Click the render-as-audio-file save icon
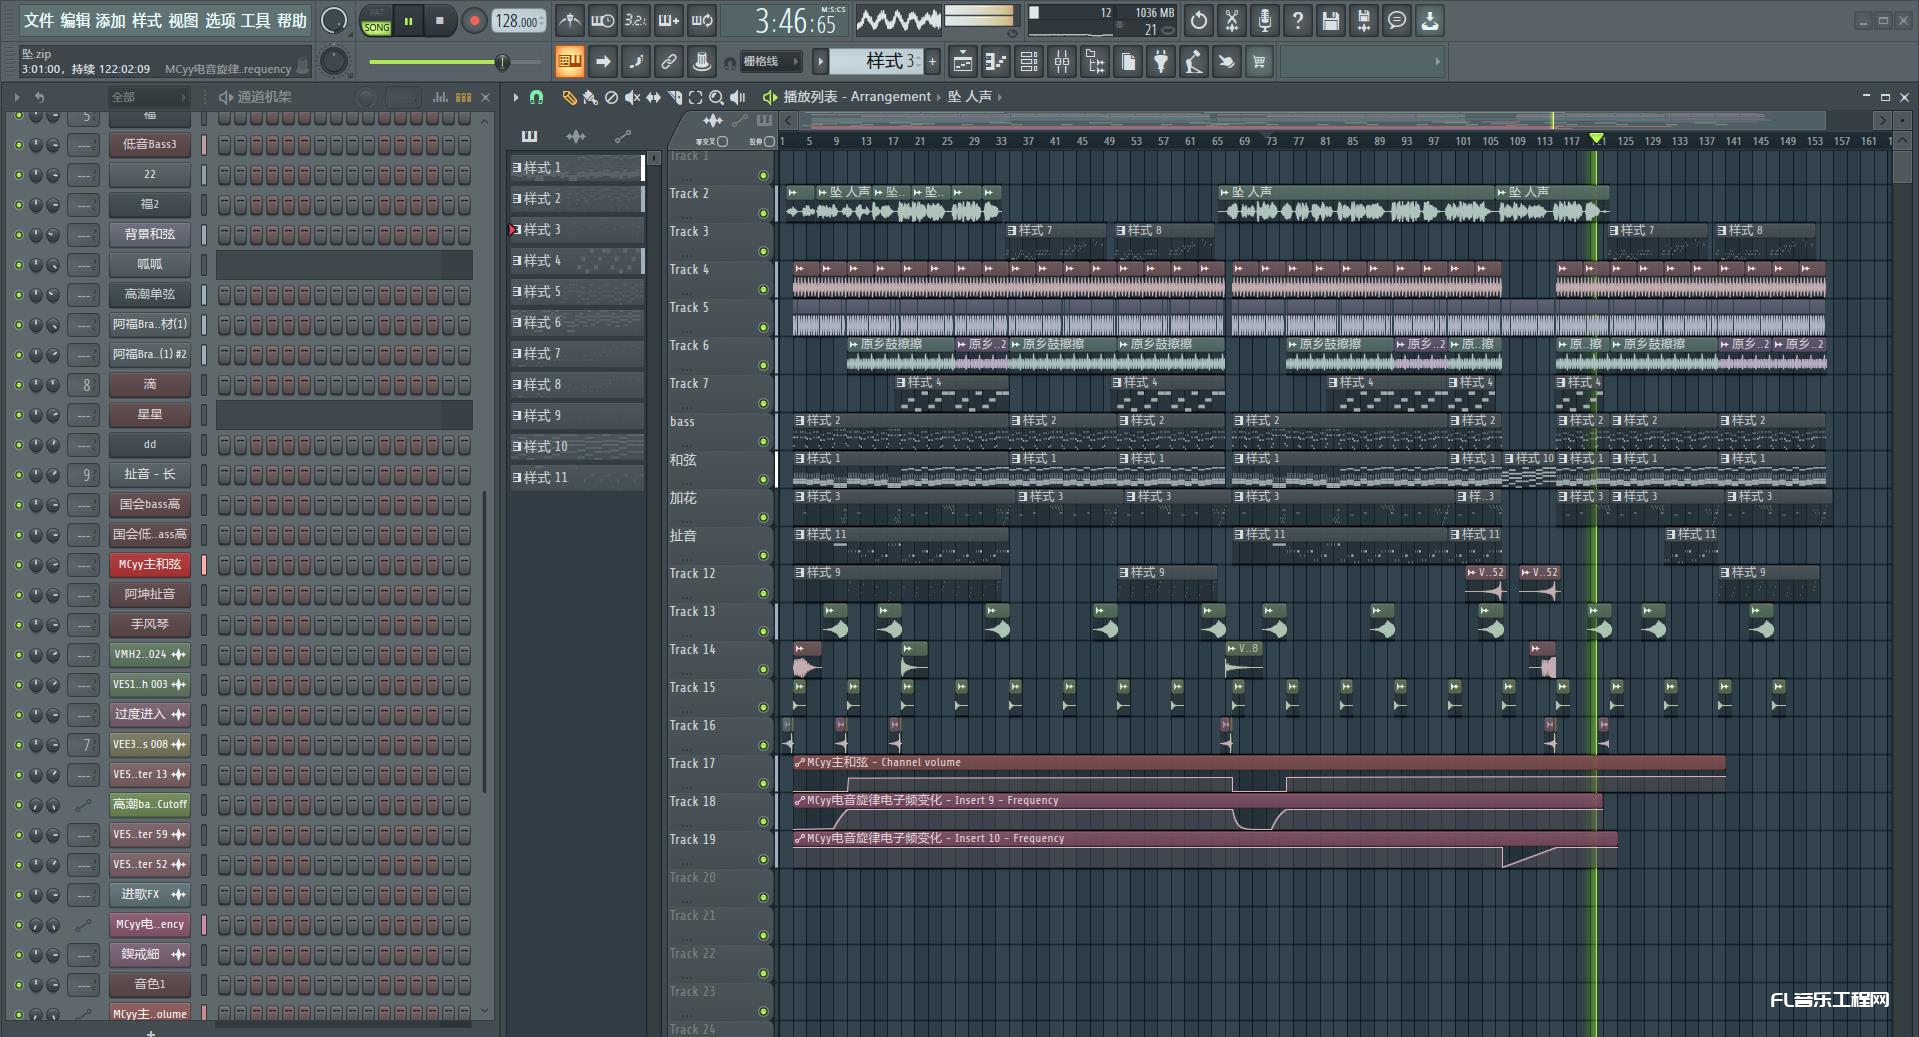The height and width of the screenshot is (1037, 1919). (x=1364, y=20)
